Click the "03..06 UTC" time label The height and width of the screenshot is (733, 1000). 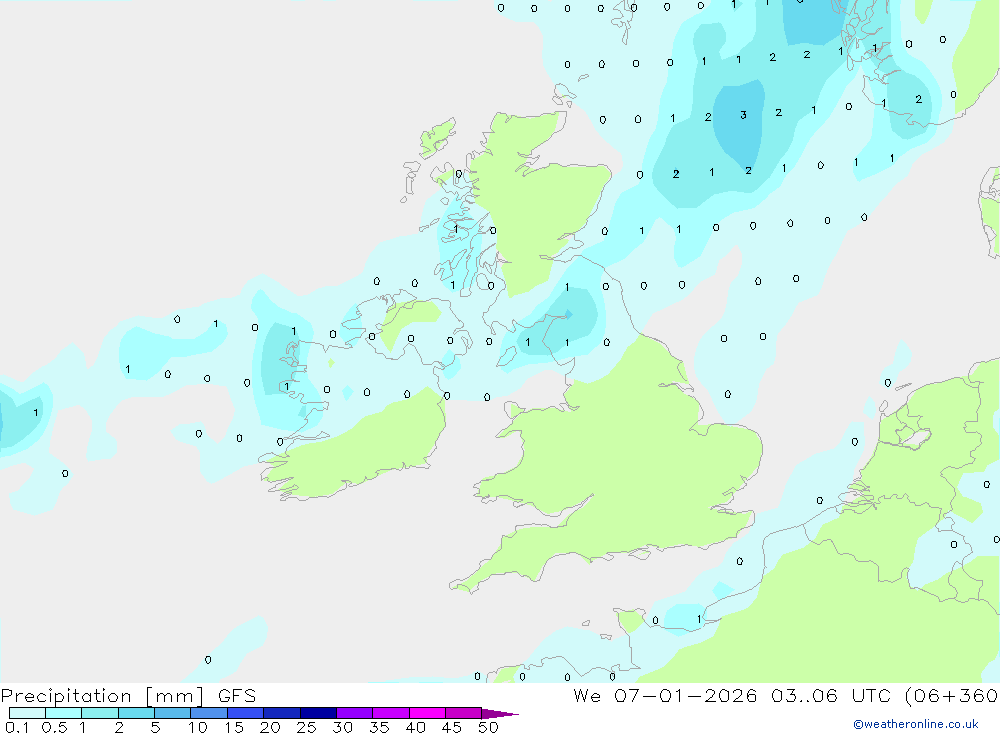pyautogui.click(x=830, y=696)
